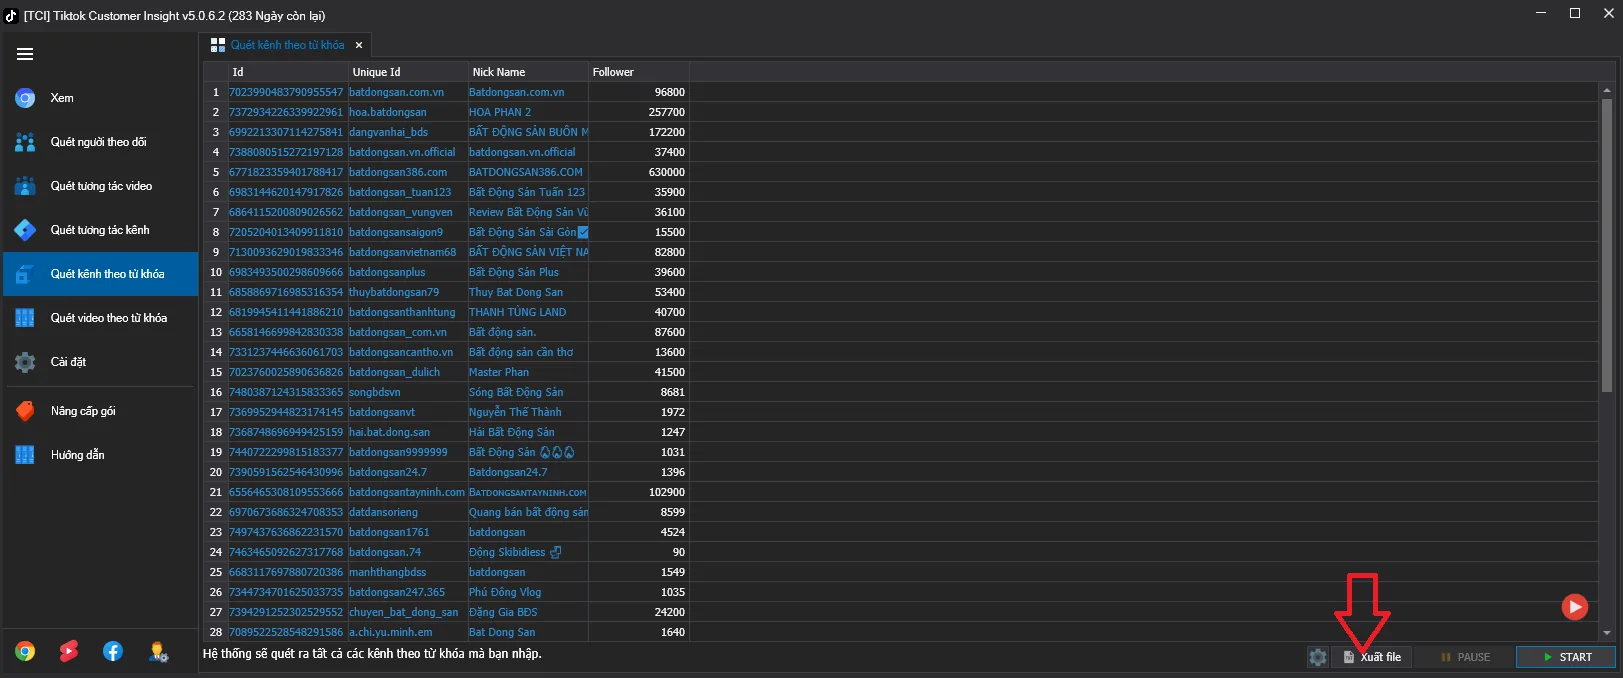Image resolution: width=1623 pixels, height=678 pixels.
Task: Select the nick name Master Phan
Action: click(528, 372)
